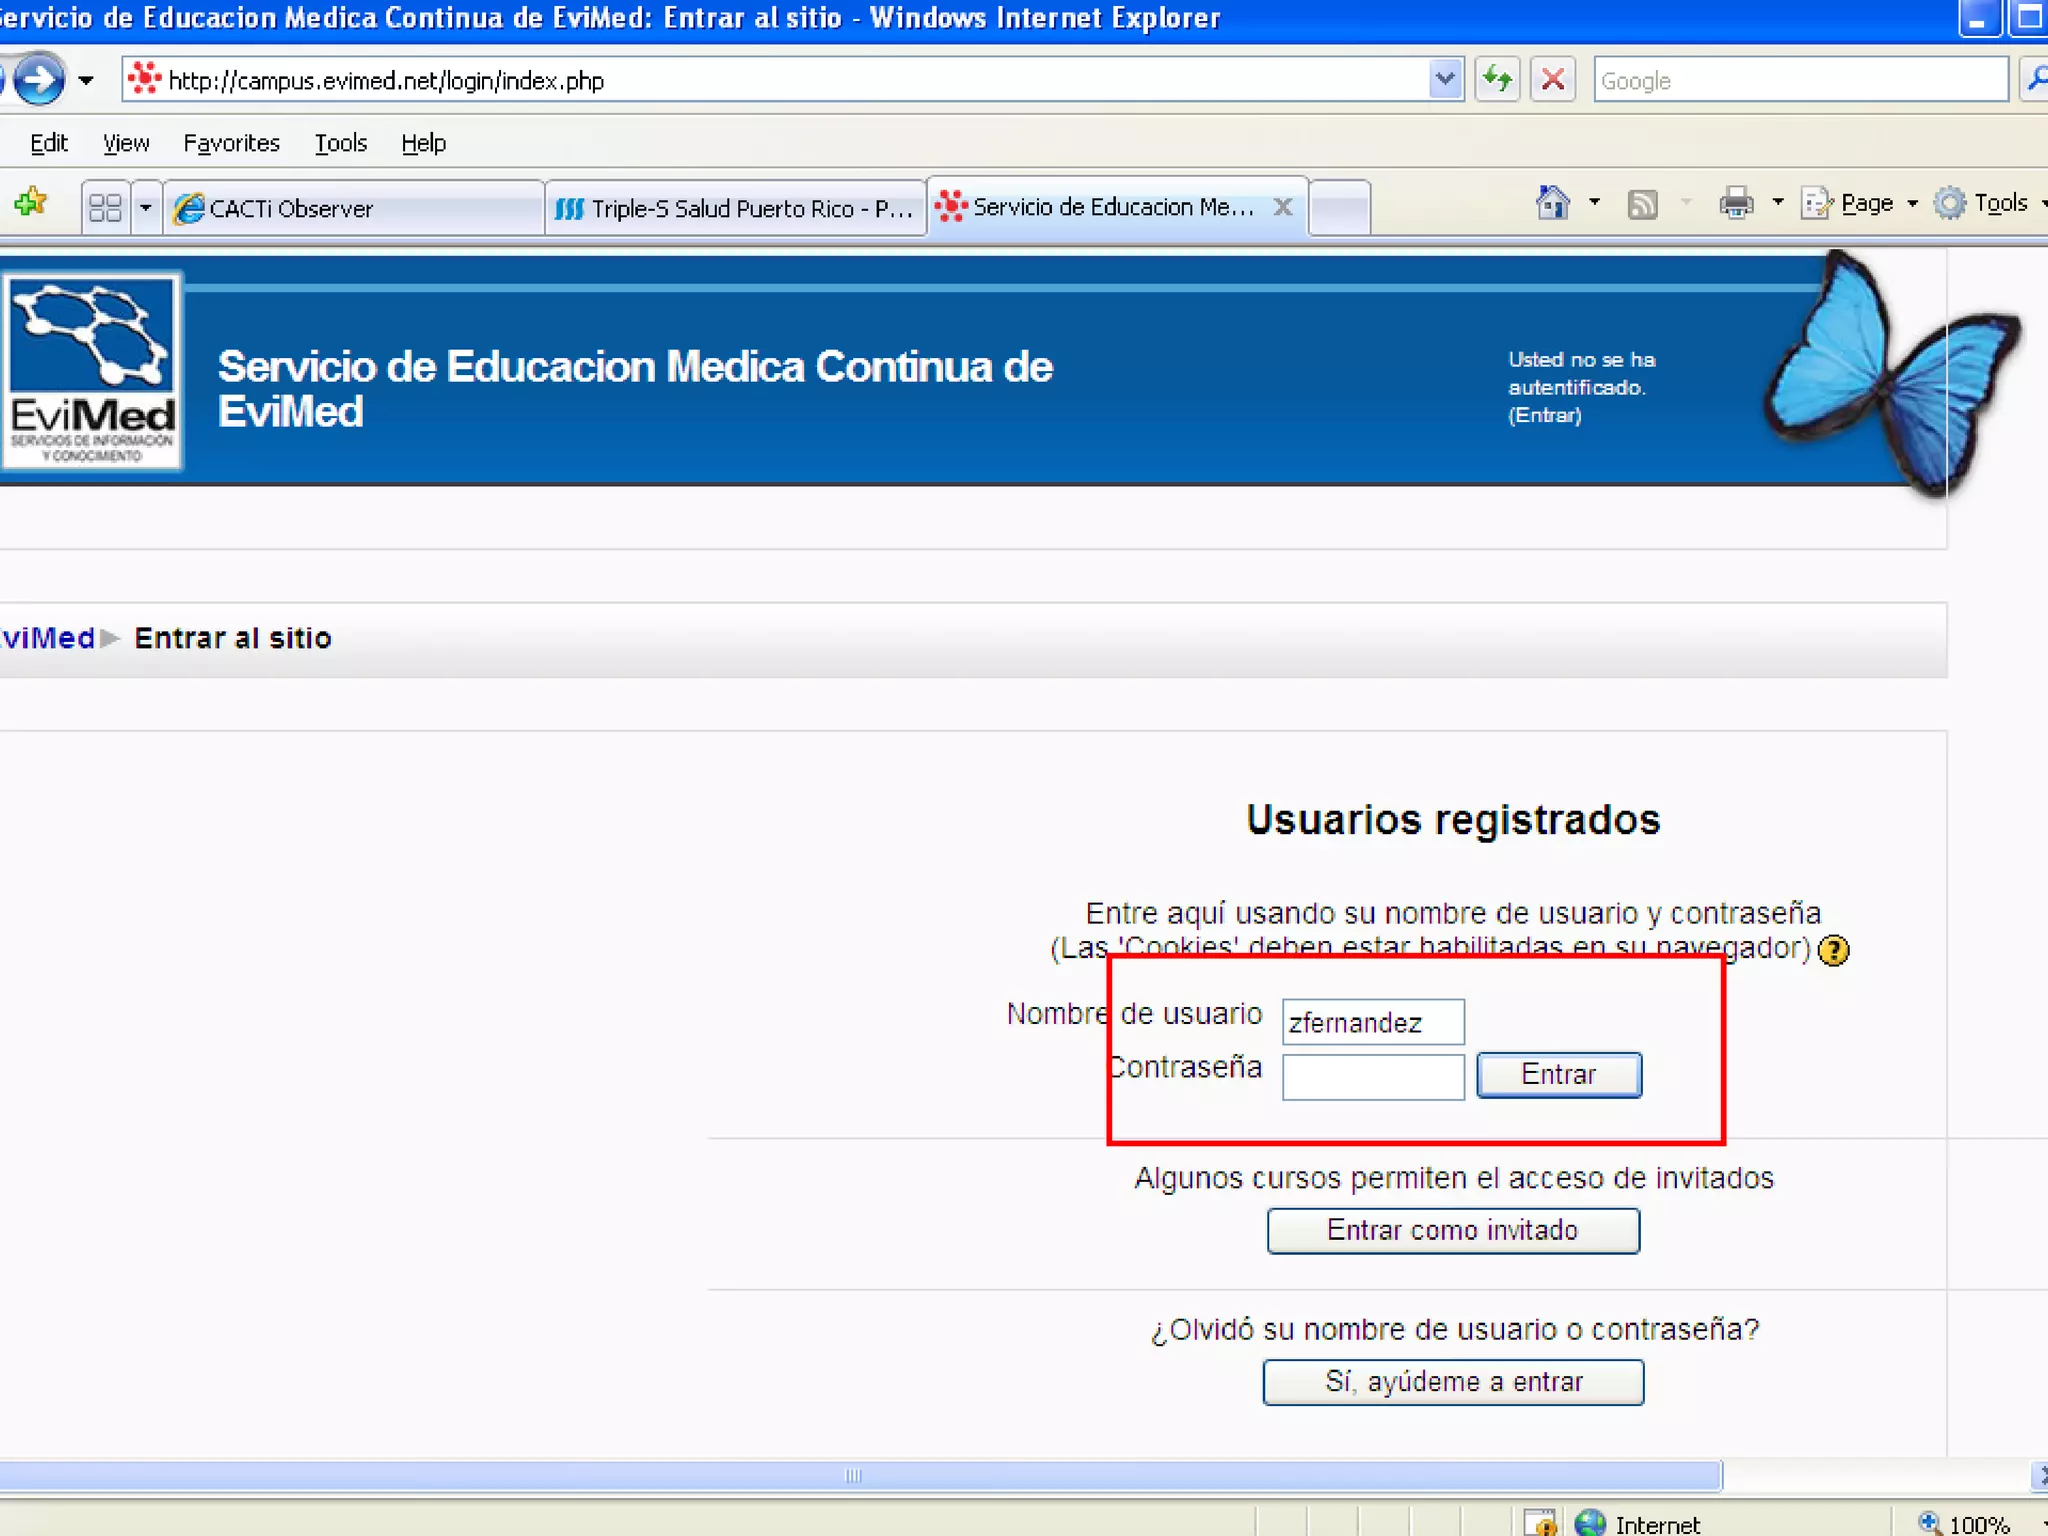Switch to Triple-S Salud Puerto Rico tab
The width and height of the screenshot is (2048, 1536).
click(x=736, y=208)
